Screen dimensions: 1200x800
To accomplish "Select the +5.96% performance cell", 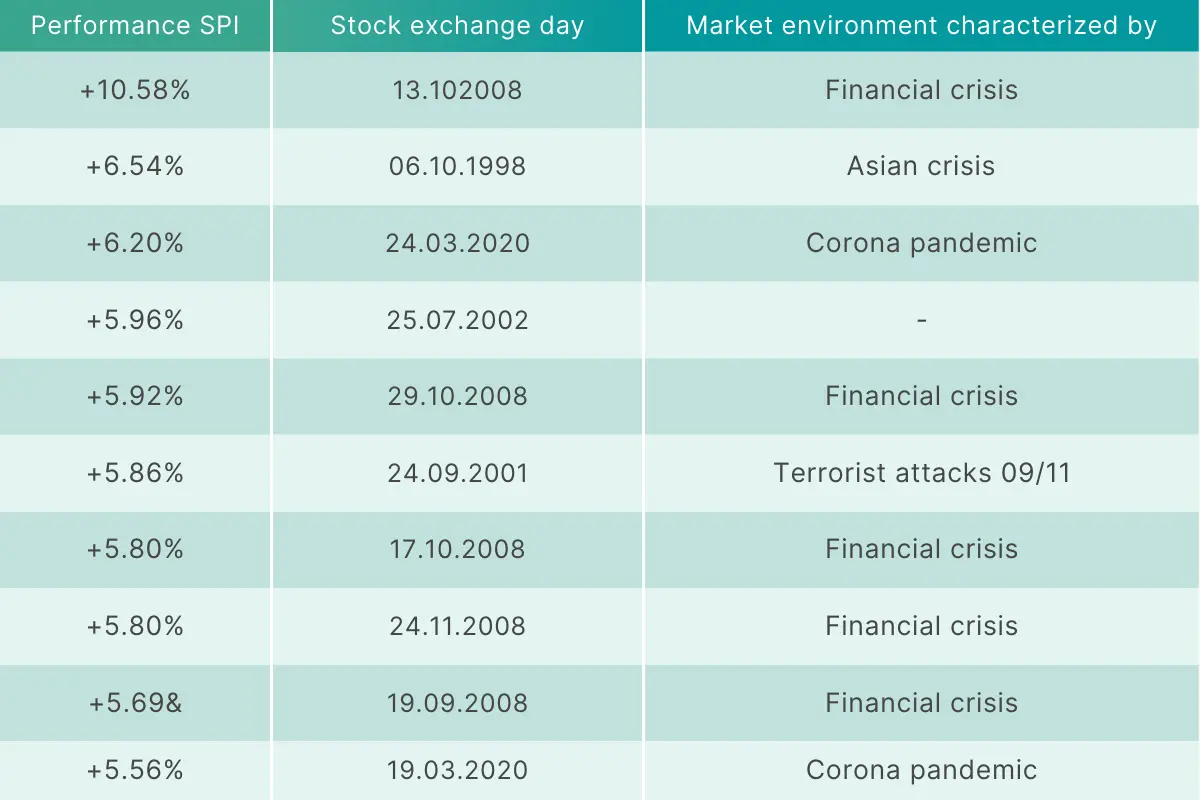I will (x=135, y=320).
